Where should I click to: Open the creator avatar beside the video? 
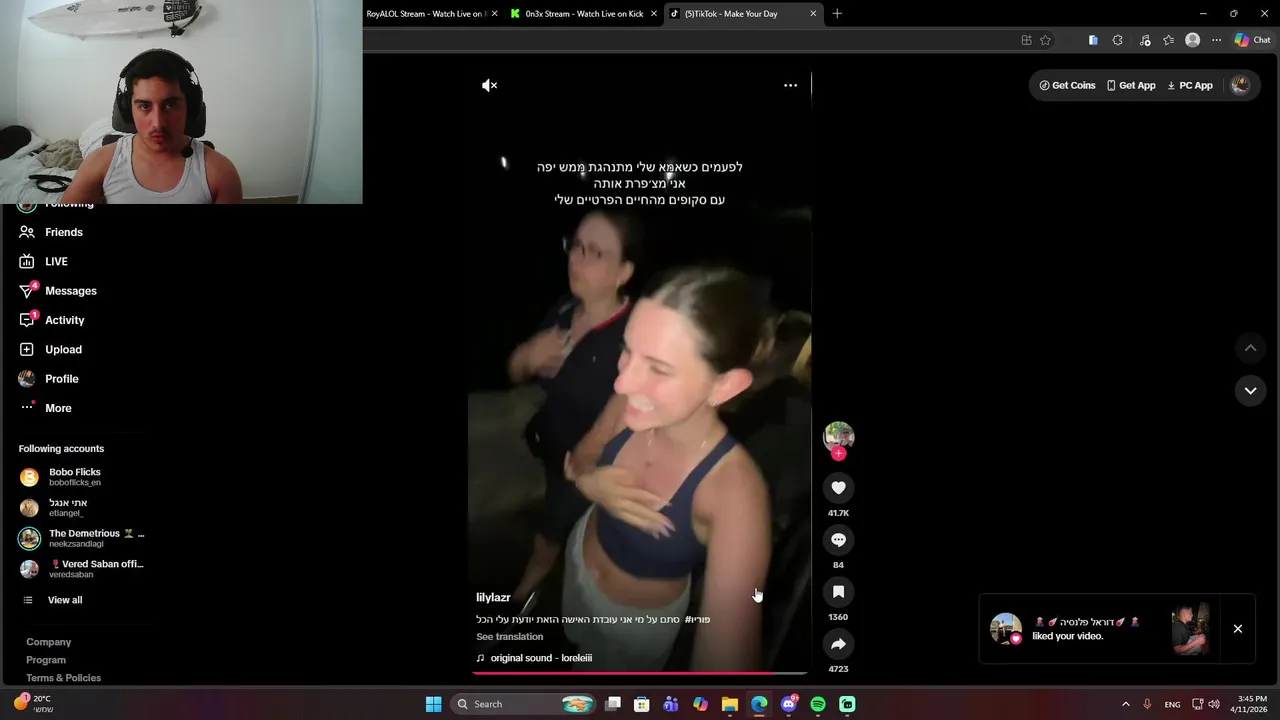tap(838, 436)
